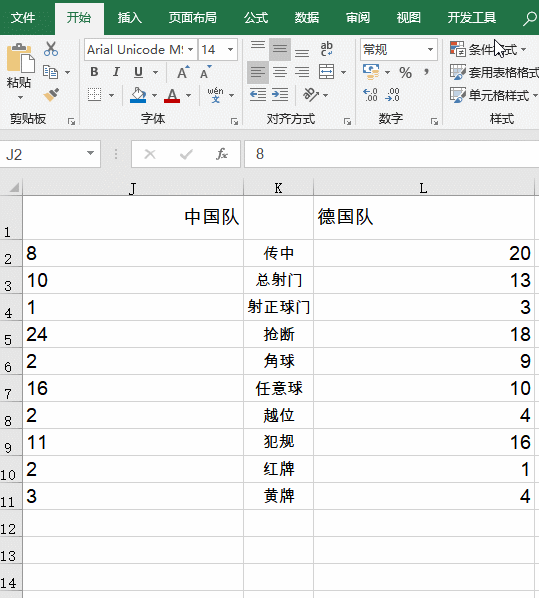
Task: Toggle Bold formatting
Action: click(x=94, y=72)
